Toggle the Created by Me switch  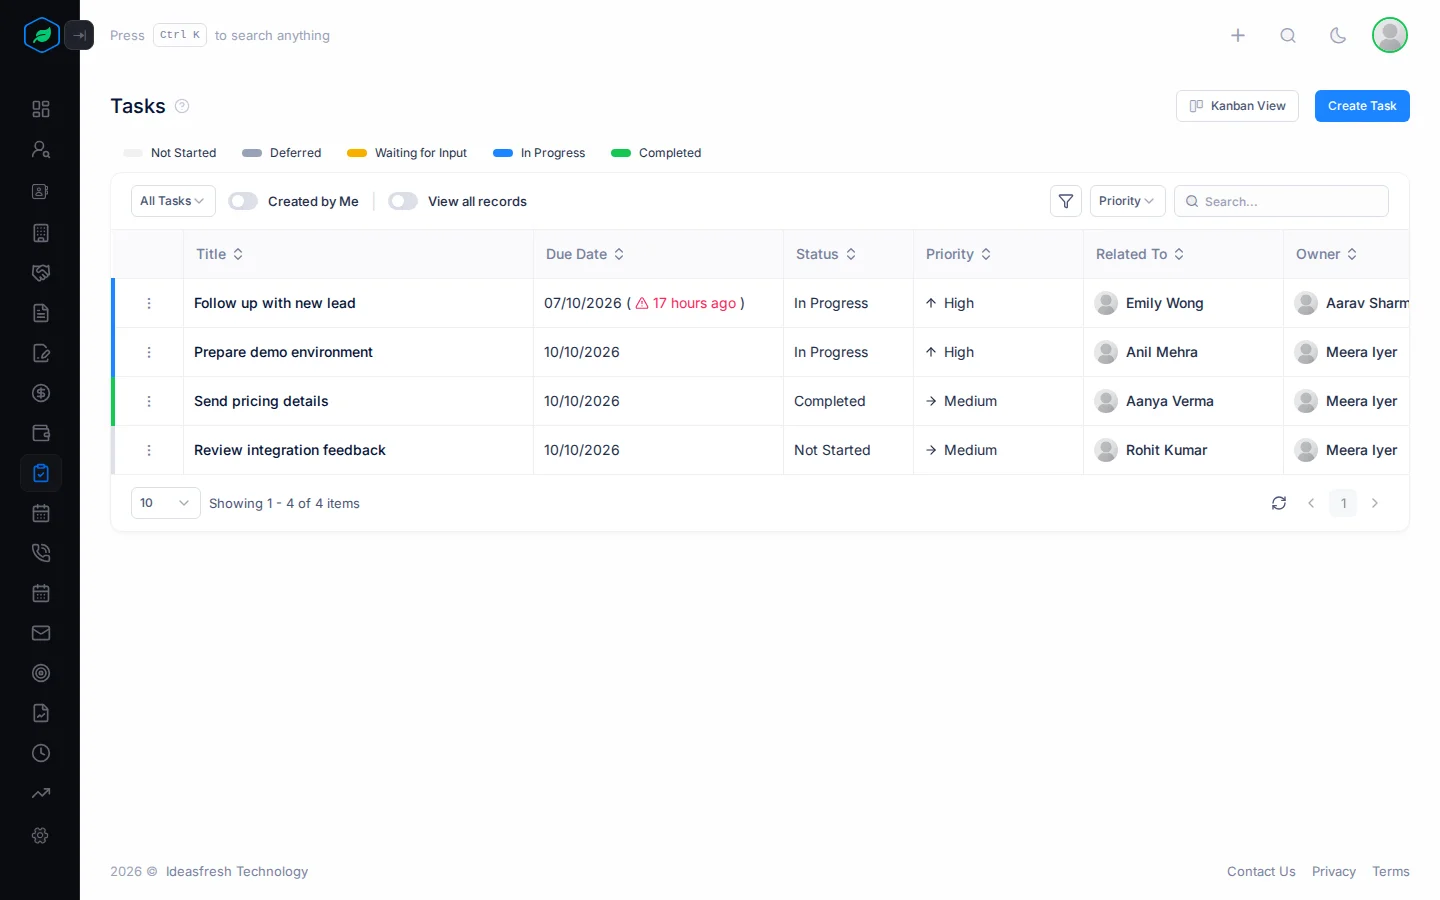pos(243,201)
